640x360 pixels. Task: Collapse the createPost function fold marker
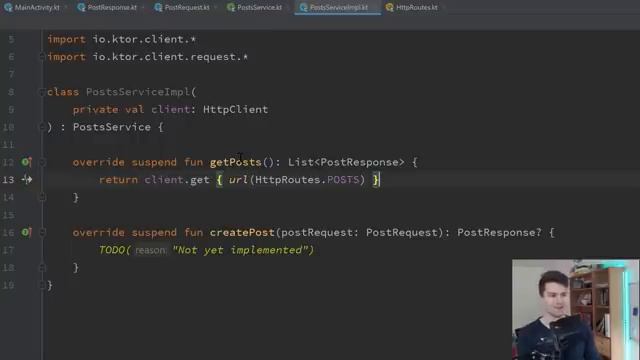[42, 233]
